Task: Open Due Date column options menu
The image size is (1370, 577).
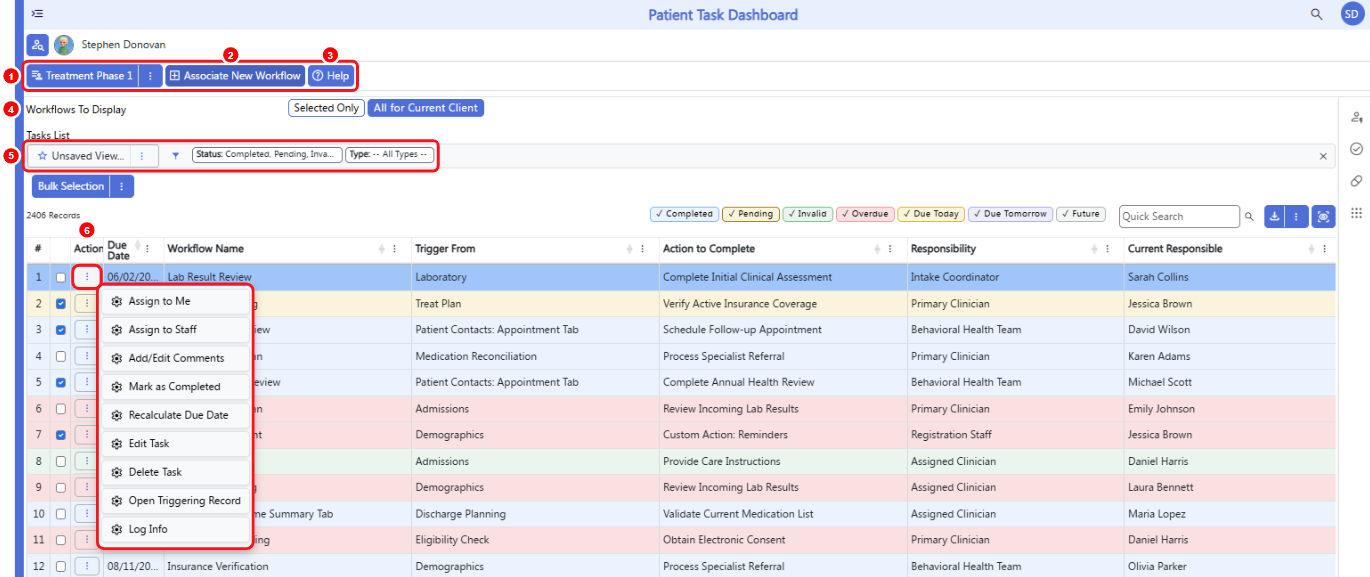Action: [x=148, y=249]
